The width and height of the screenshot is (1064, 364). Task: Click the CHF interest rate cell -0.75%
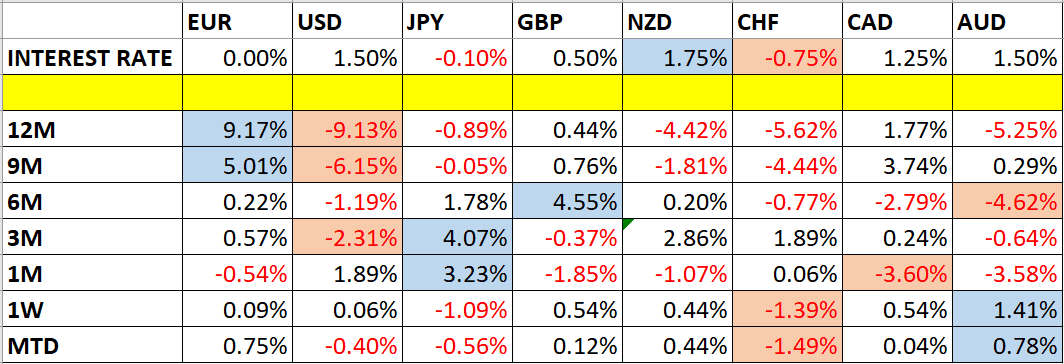coord(787,57)
